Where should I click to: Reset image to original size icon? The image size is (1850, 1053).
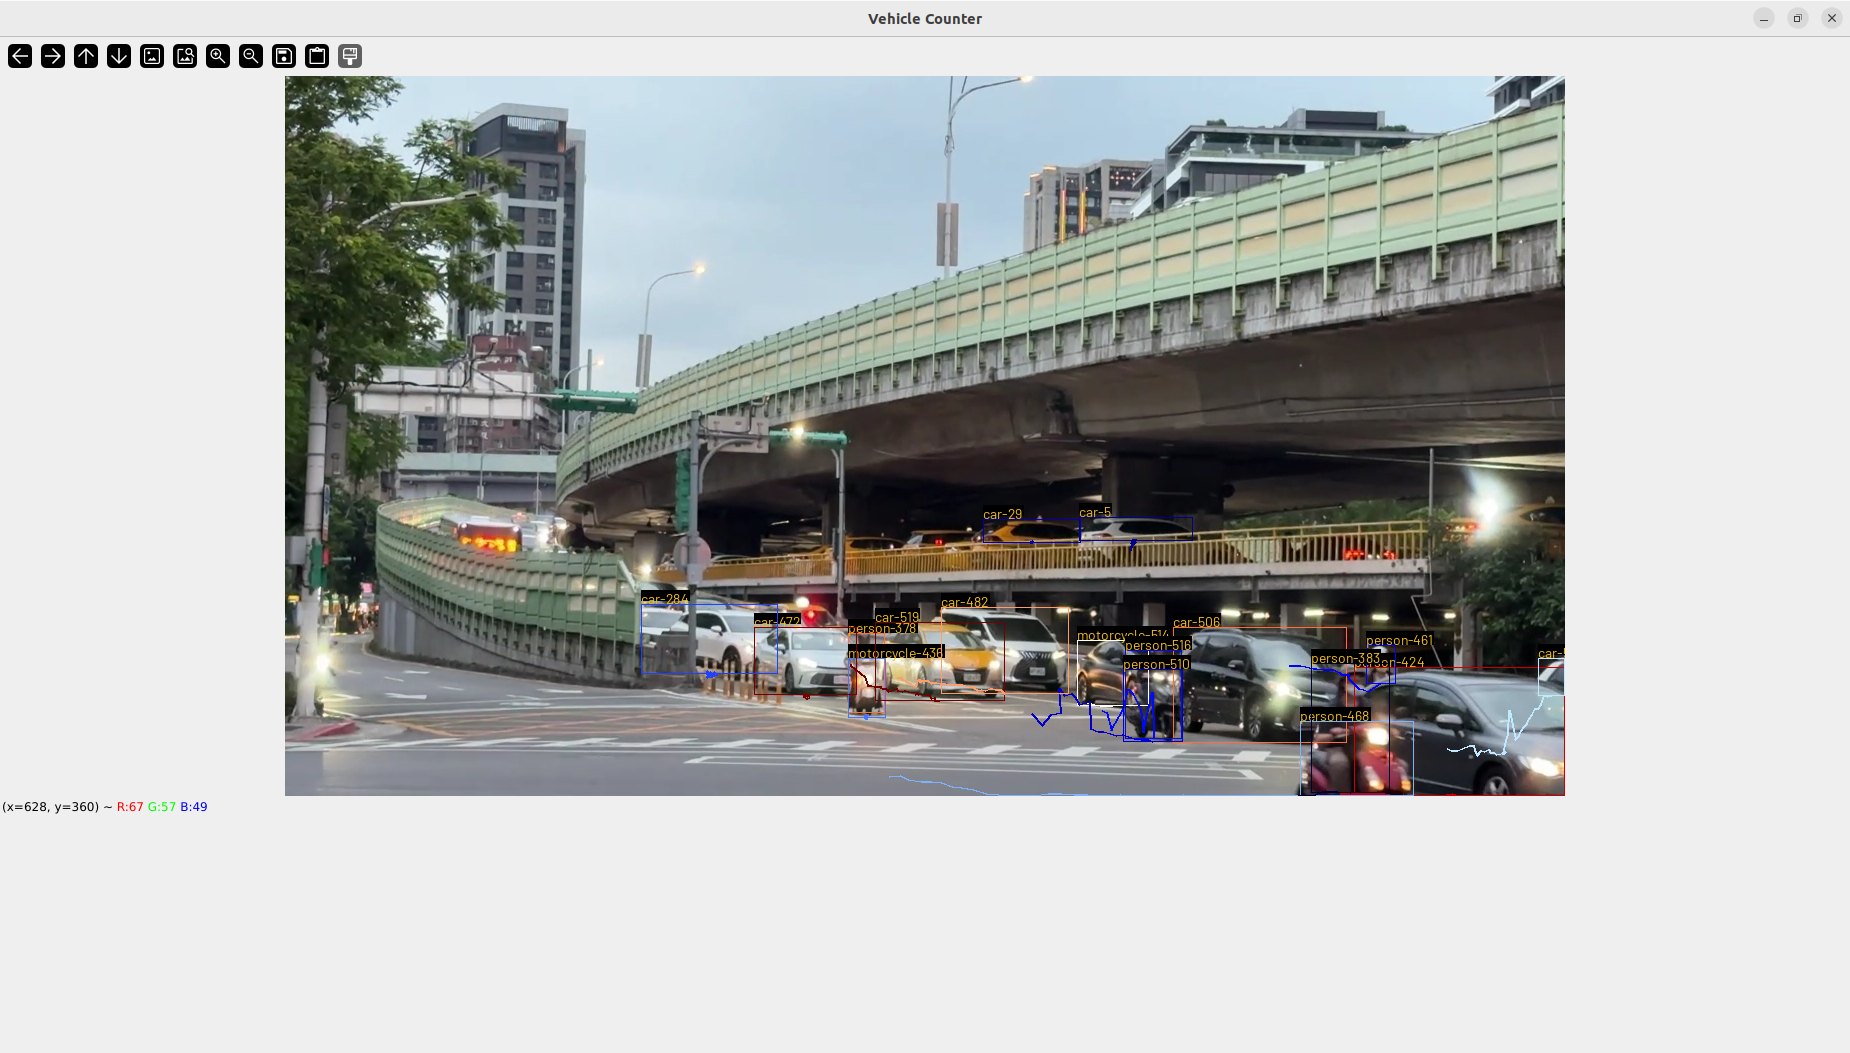[x=152, y=56]
